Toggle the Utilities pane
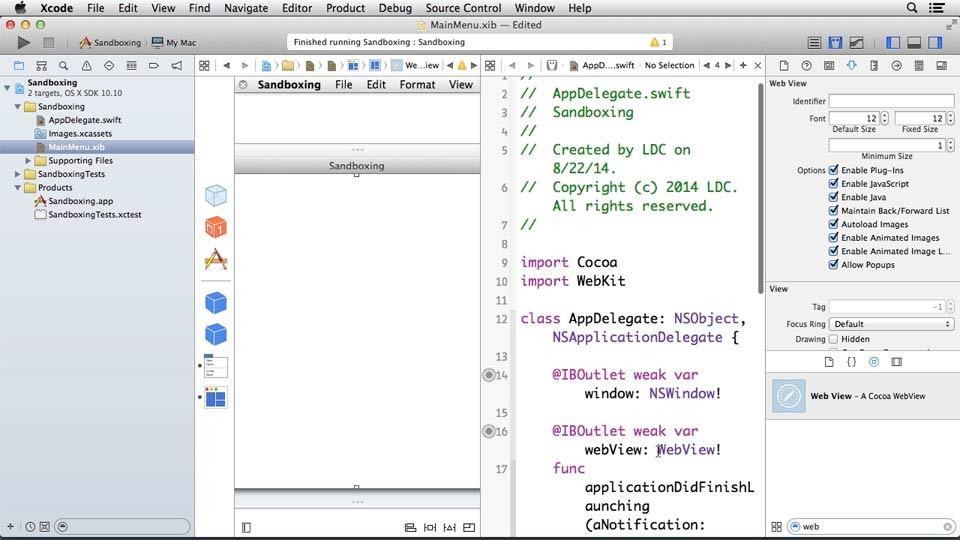Screen dimensions: 960x540 (x=935, y=42)
